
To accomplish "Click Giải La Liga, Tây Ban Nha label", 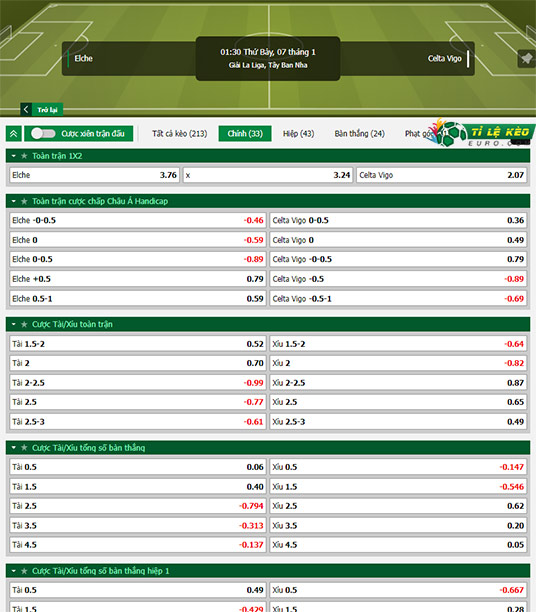I will [x=268, y=65].
